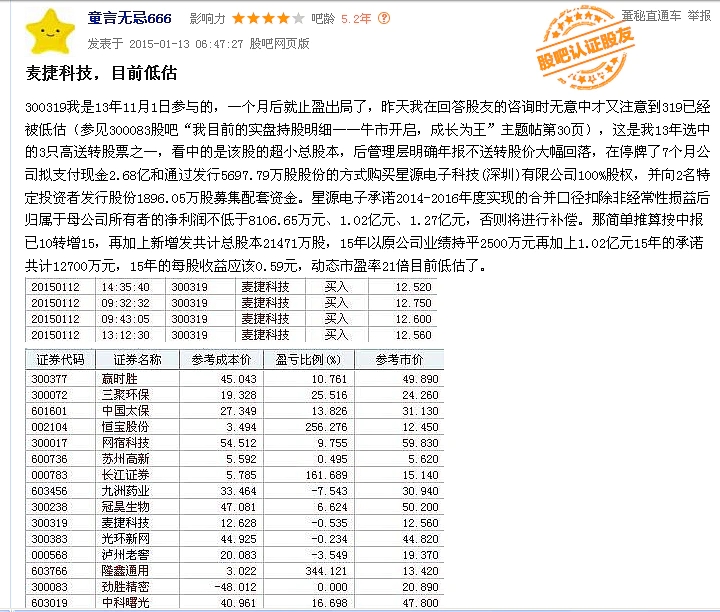Click the 影响力 star rating
This screenshot has width=720, height=612.
pos(268,18)
